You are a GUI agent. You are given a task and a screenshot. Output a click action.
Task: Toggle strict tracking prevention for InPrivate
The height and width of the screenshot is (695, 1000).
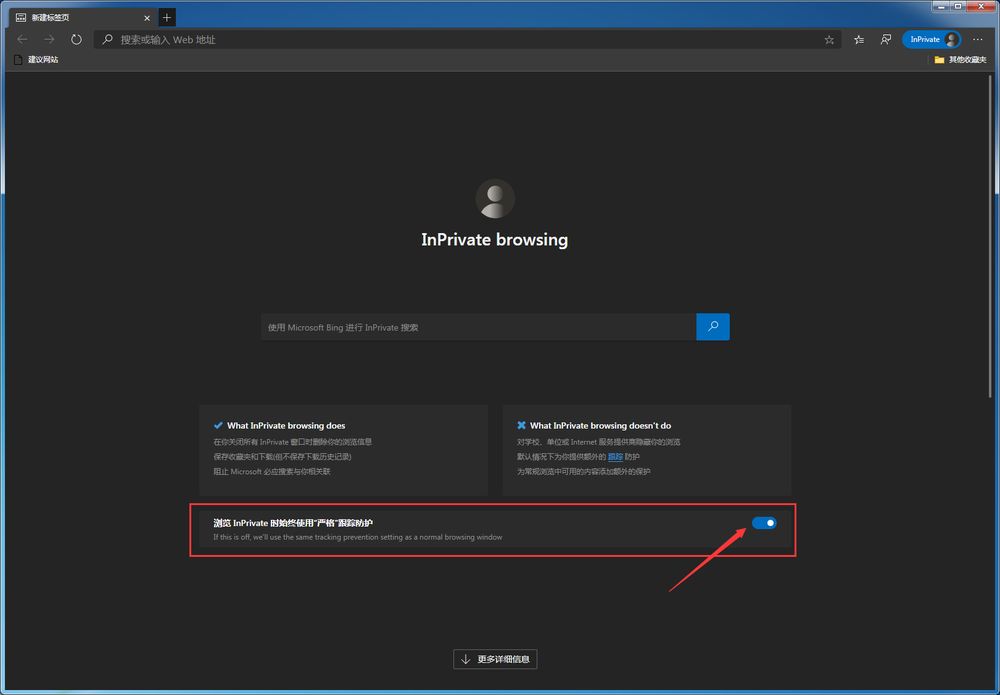(x=764, y=523)
